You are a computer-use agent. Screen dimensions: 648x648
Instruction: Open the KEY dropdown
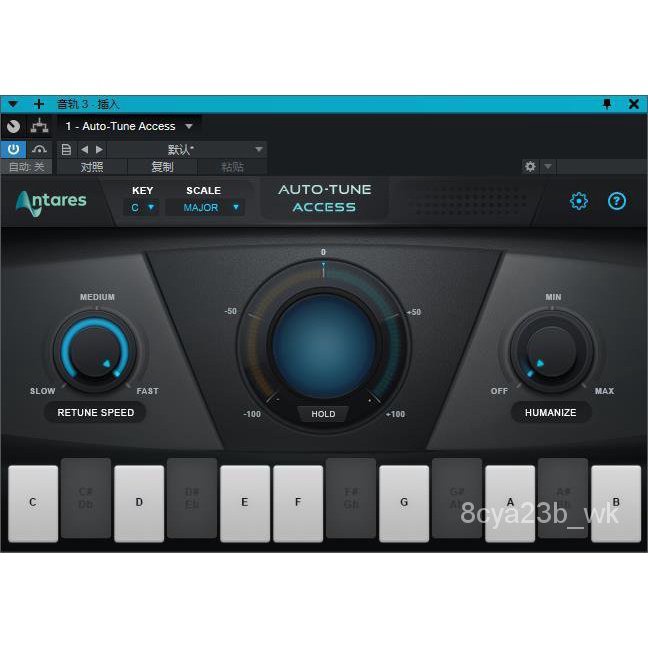[142, 207]
